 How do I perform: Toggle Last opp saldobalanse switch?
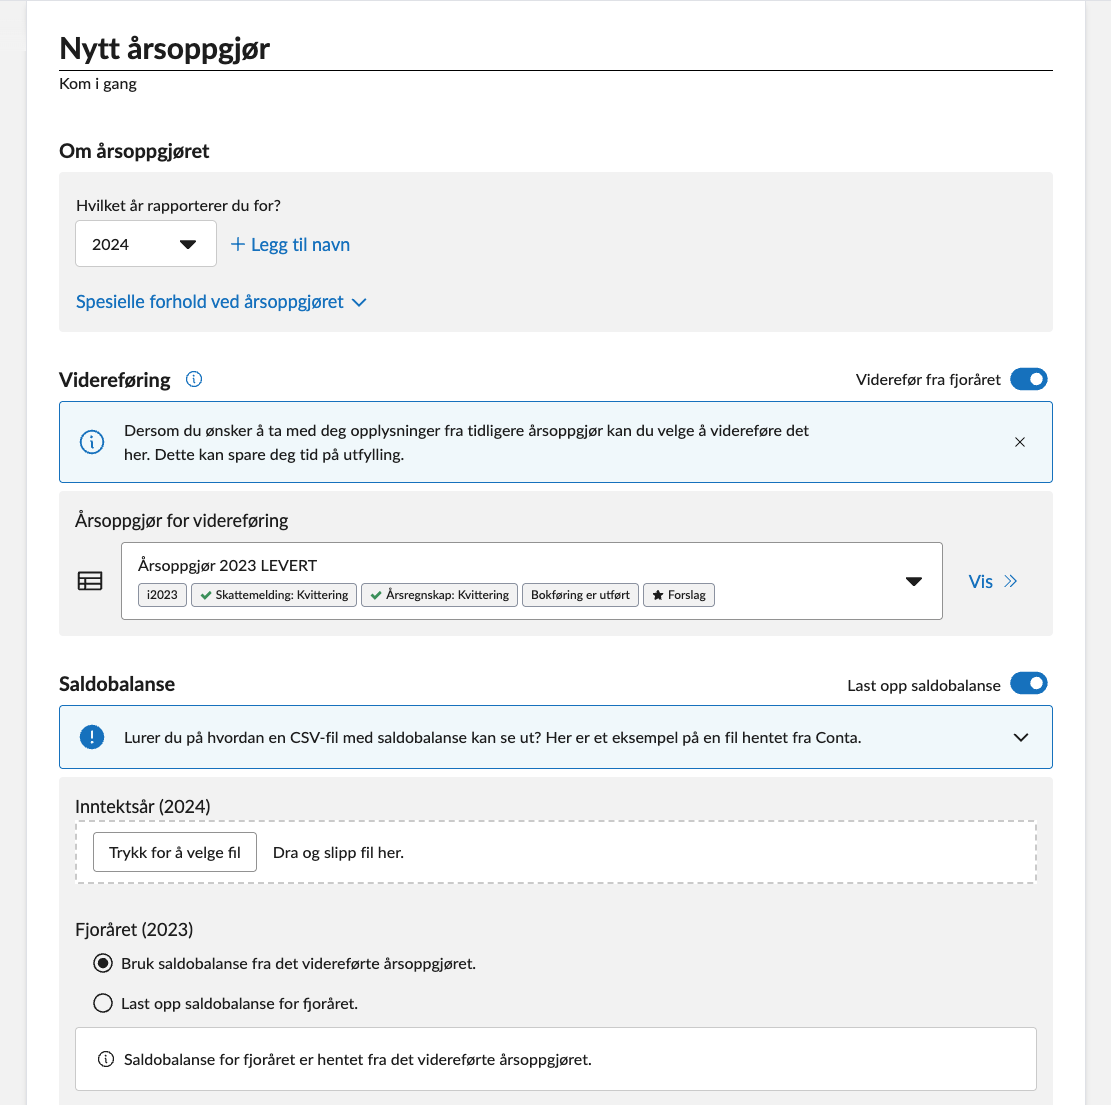(1028, 684)
